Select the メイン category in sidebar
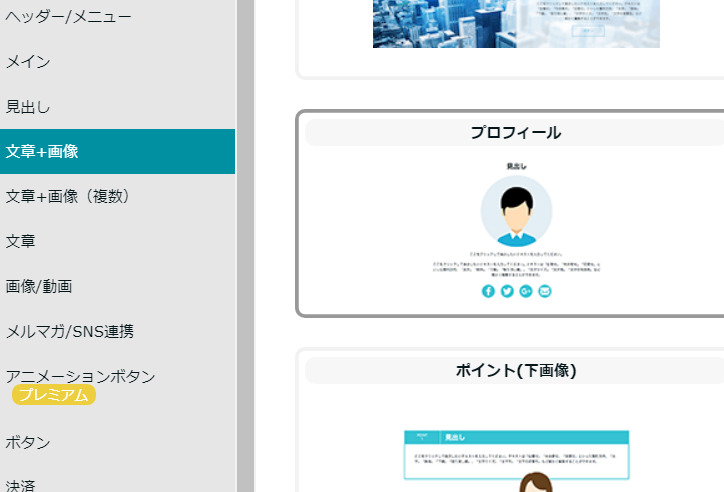724x492 pixels. pos(28,62)
